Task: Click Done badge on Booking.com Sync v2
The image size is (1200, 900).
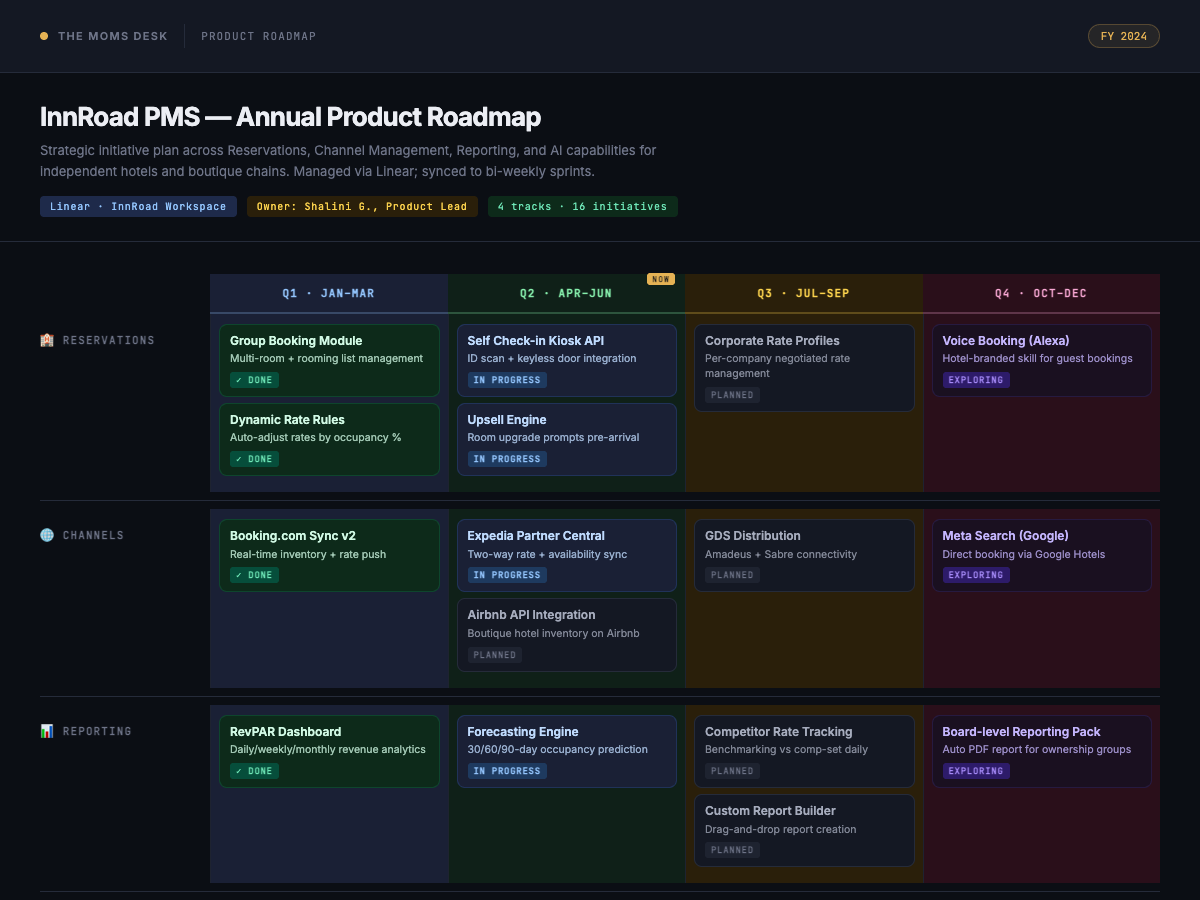Action: pos(254,575)
